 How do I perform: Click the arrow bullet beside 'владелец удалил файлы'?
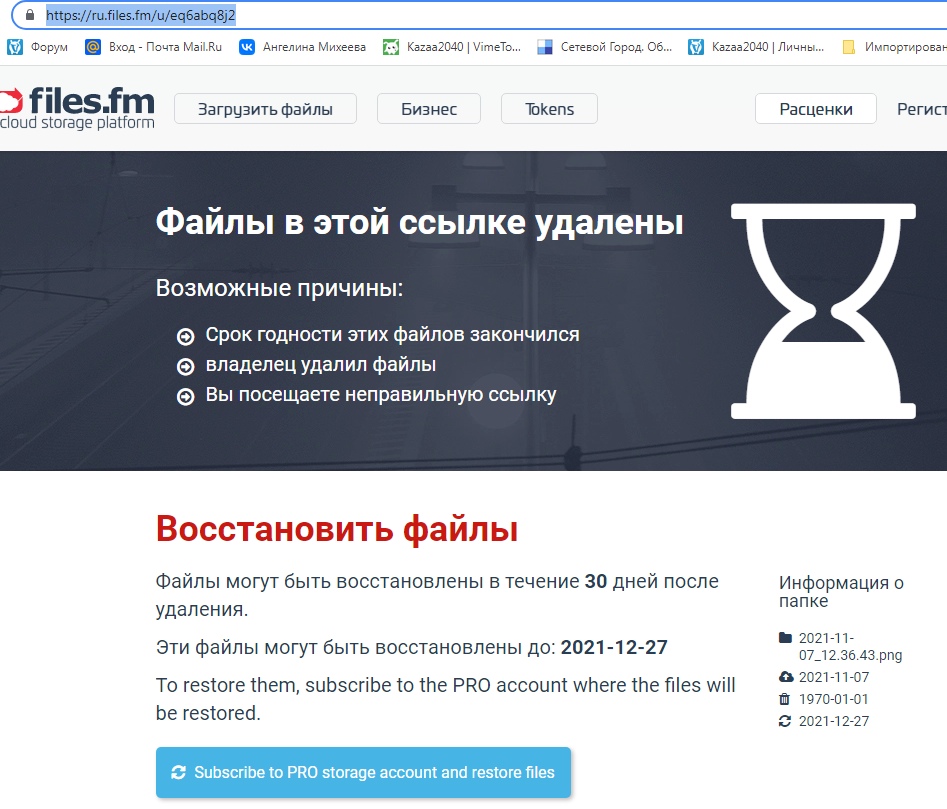coord(185,366)
